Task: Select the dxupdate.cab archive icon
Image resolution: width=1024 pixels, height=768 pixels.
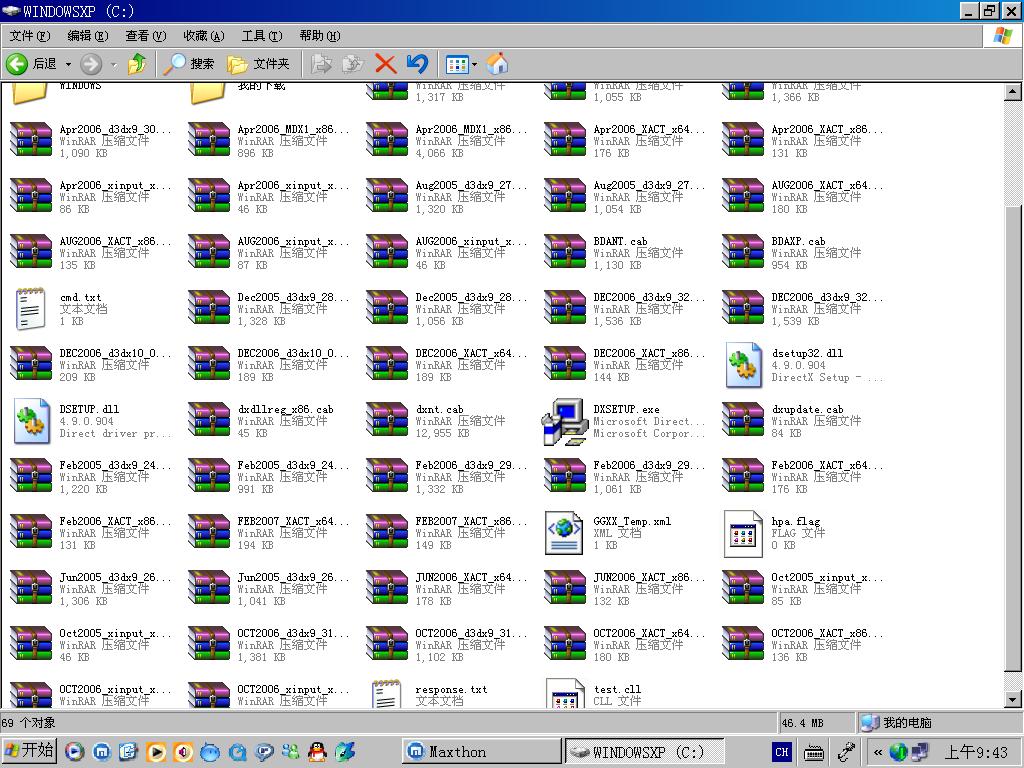Action: click(x=743, y=420)
